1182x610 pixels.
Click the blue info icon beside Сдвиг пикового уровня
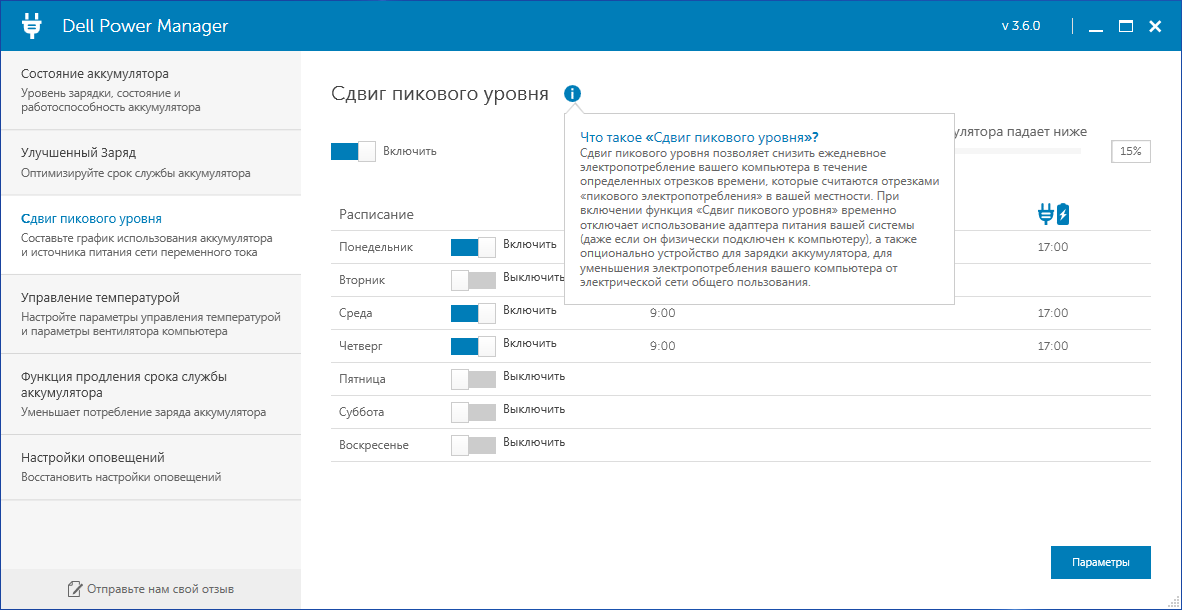pyautogui.click(x=572, y=93)
